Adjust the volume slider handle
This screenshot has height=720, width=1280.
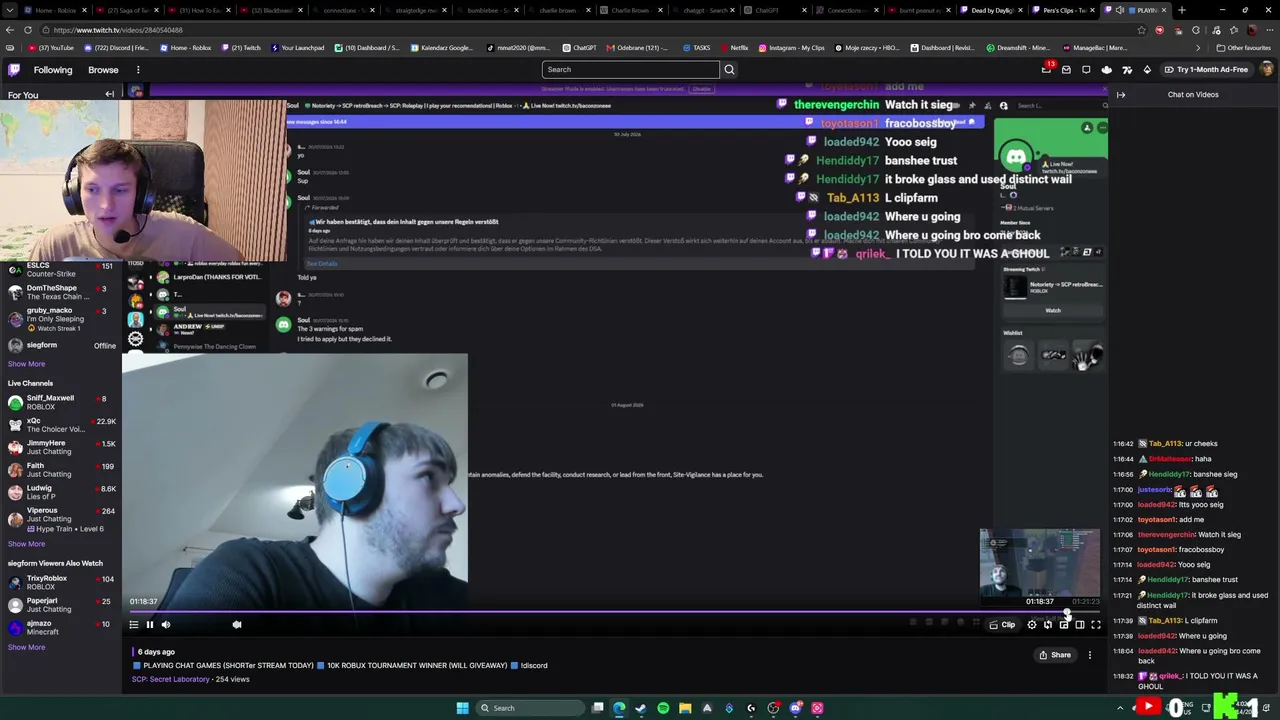pos(237,625)
